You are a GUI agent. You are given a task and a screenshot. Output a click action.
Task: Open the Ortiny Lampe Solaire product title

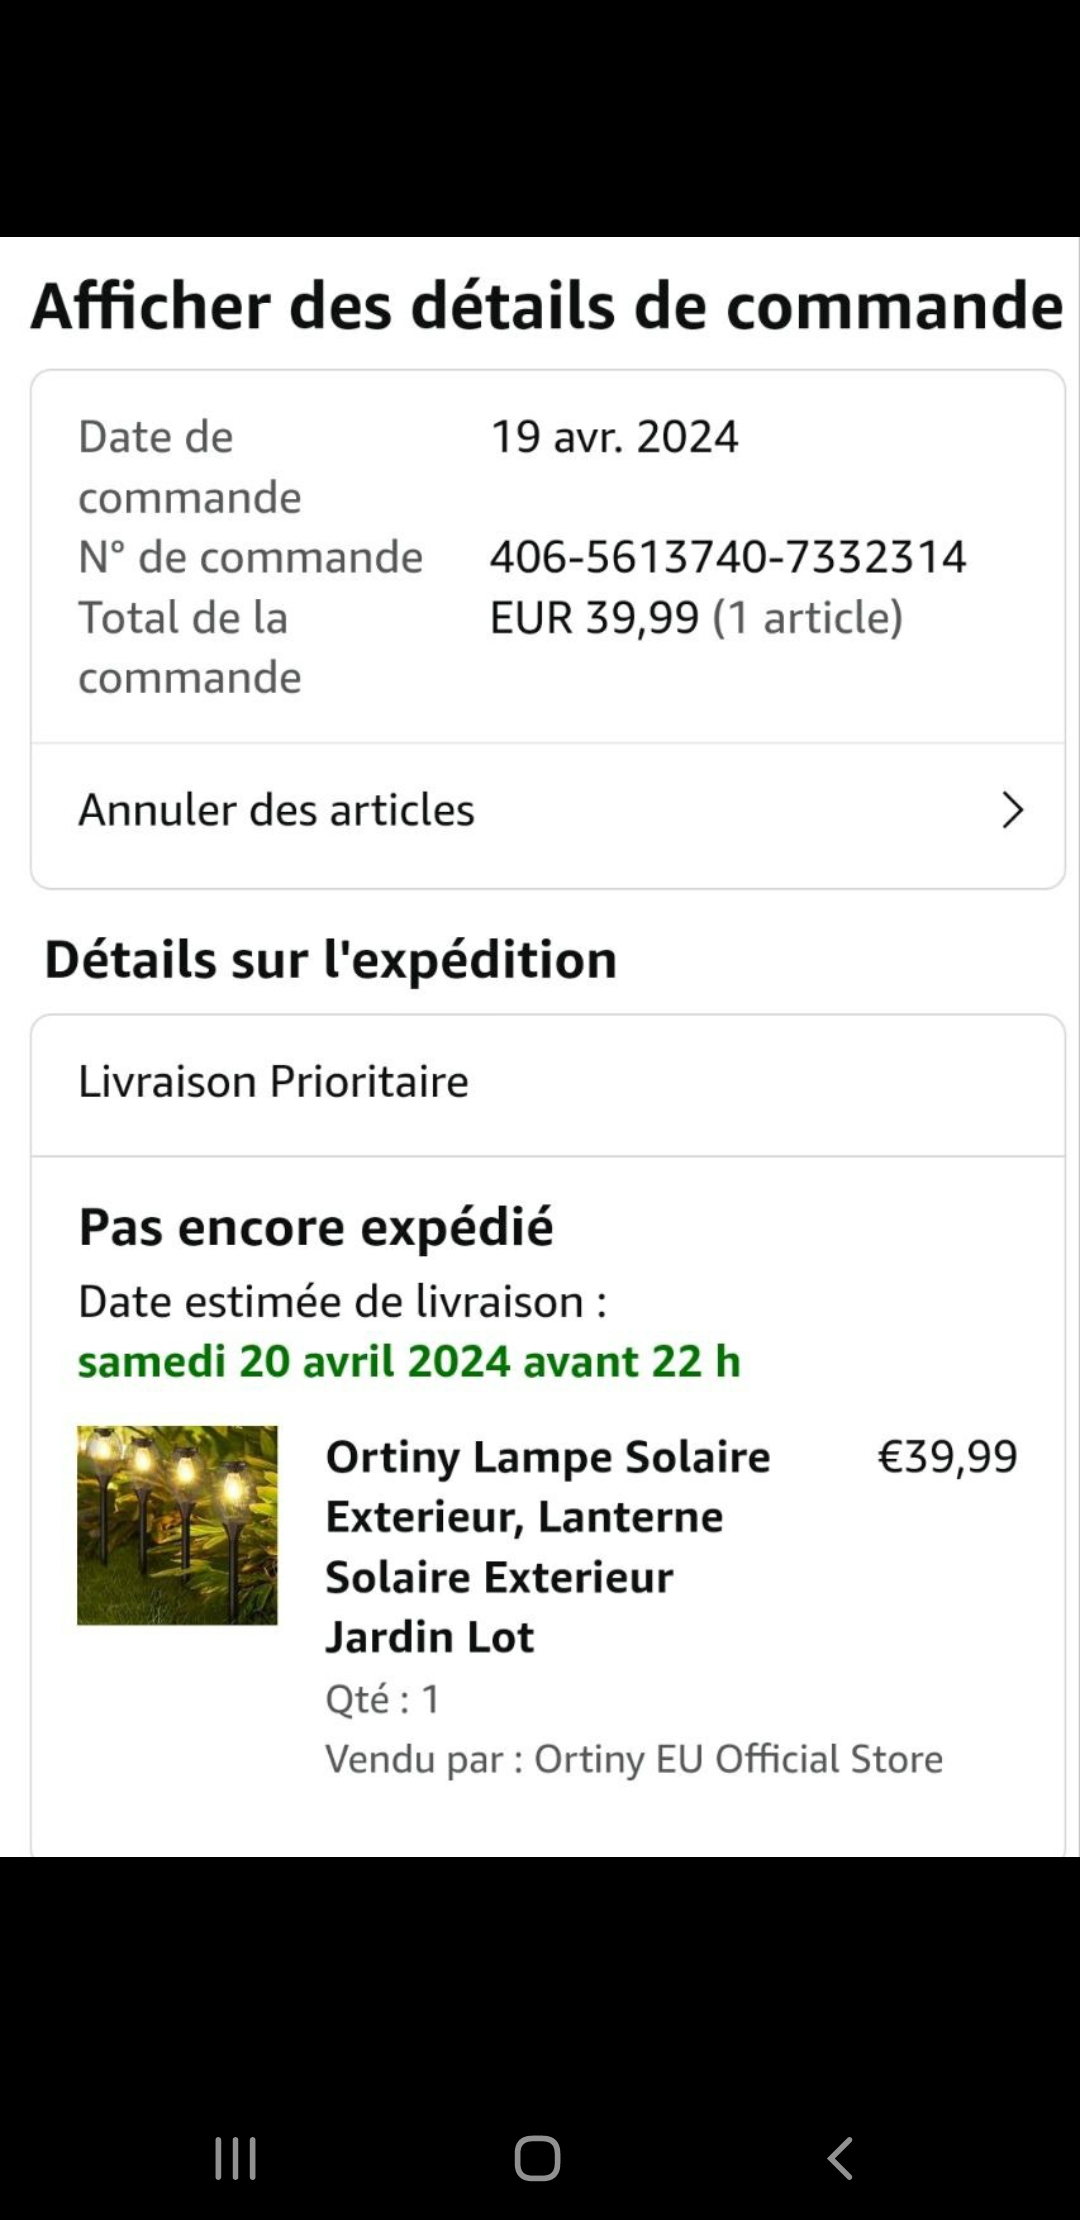[547, 1546]
